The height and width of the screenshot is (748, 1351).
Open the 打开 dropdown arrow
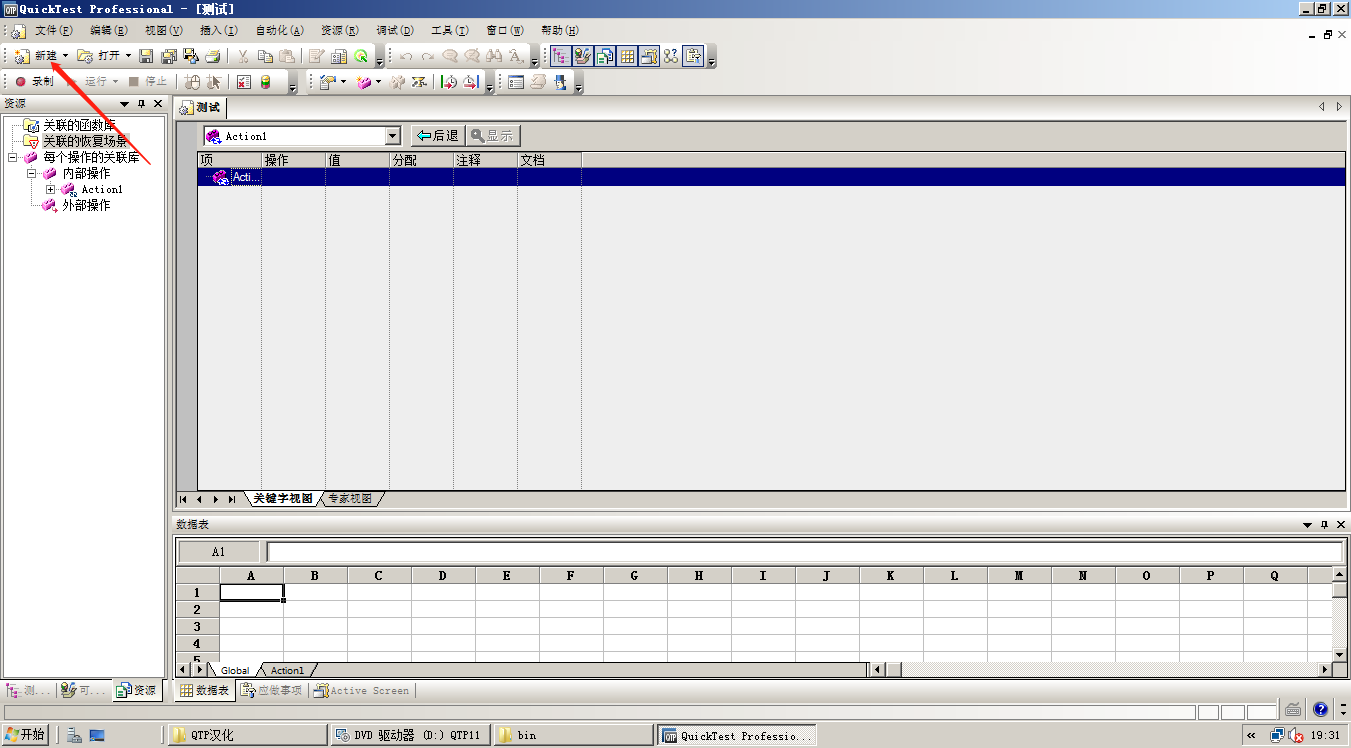click(x=128, y=56)
